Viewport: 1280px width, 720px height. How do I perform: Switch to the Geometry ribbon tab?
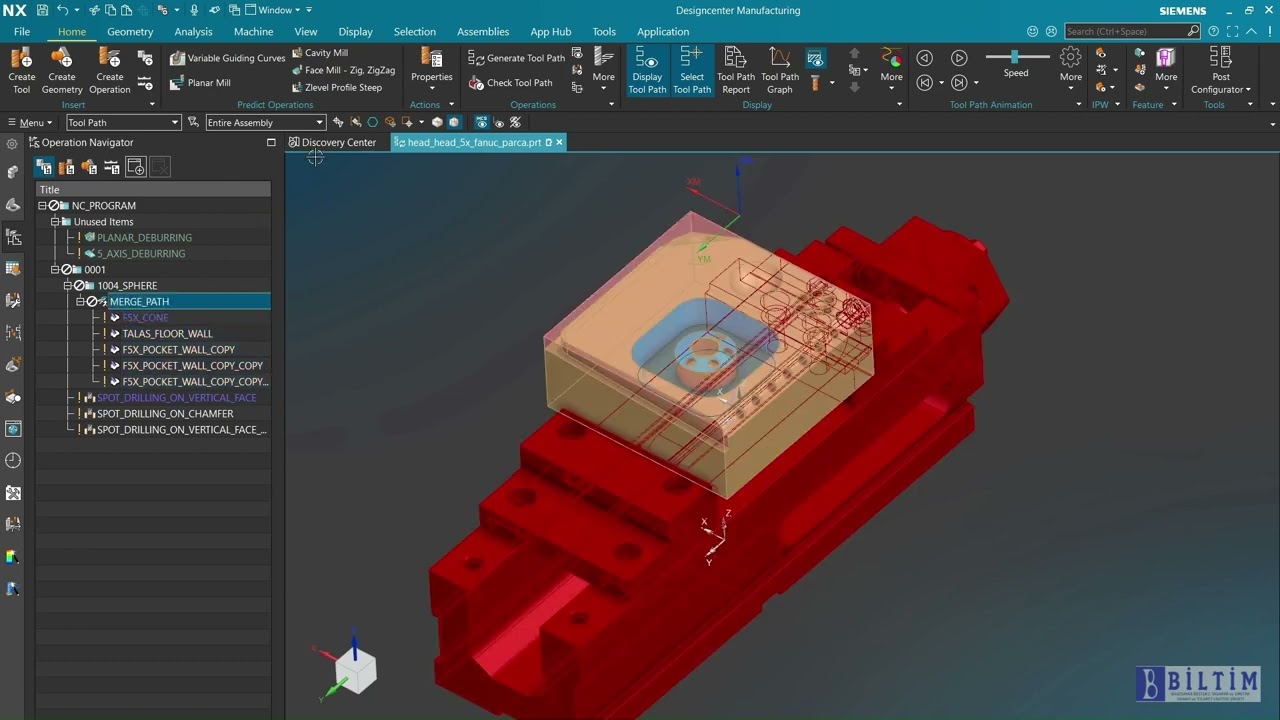(x=130, y=32)
